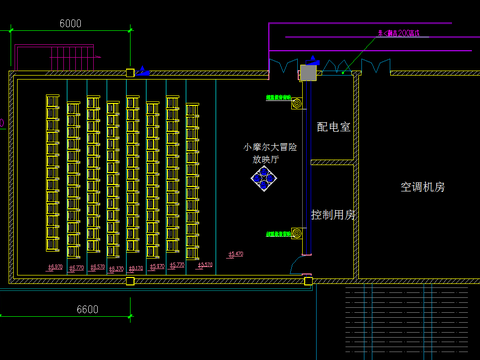
Task: Click the upper green label text near the spiral
Action: pos(279,98)
